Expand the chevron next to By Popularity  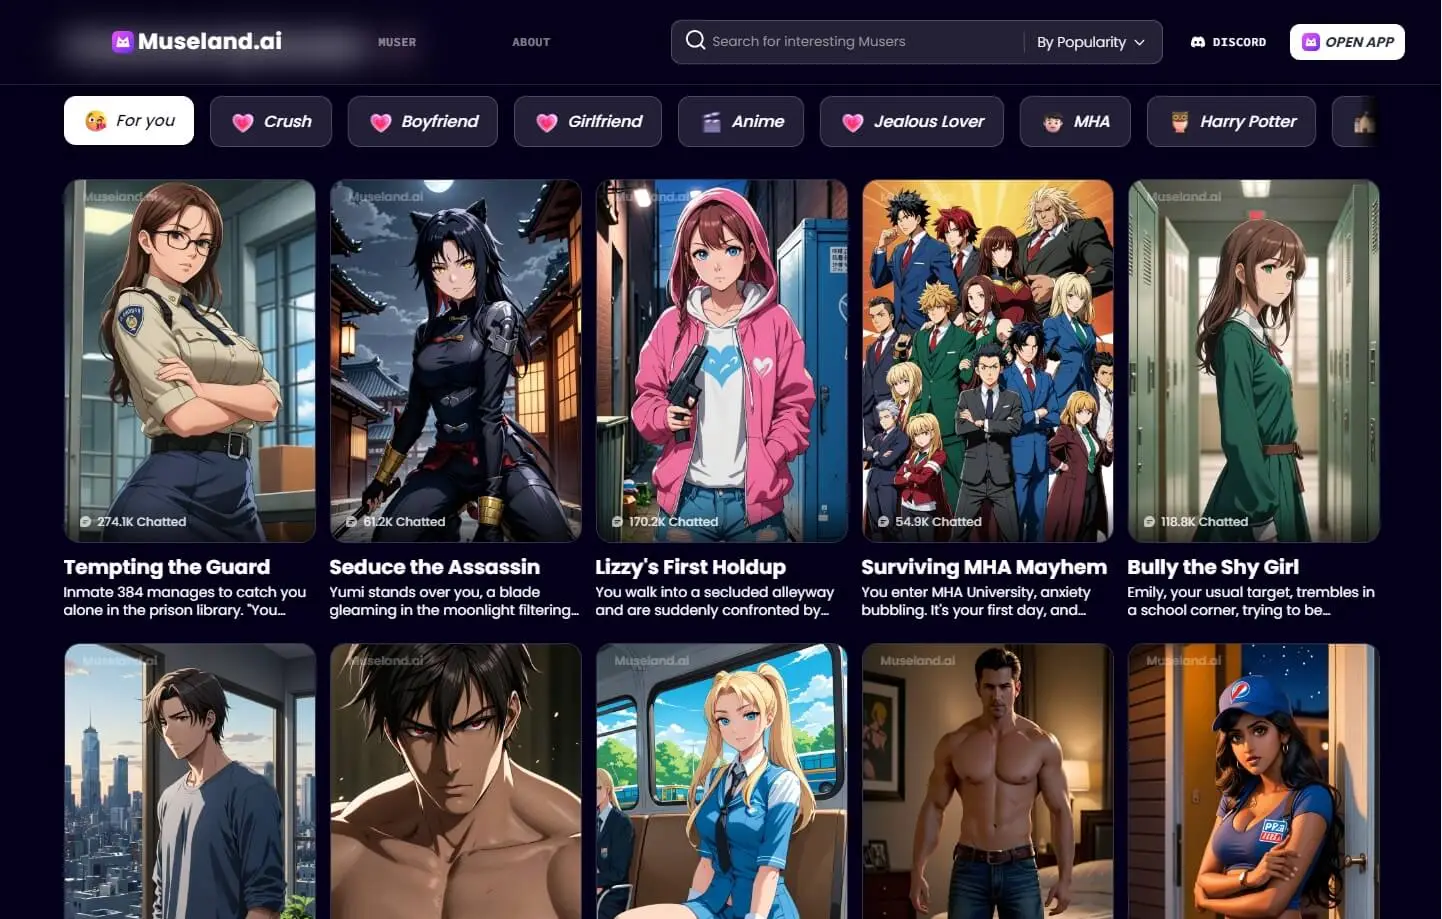(1139, 43)
